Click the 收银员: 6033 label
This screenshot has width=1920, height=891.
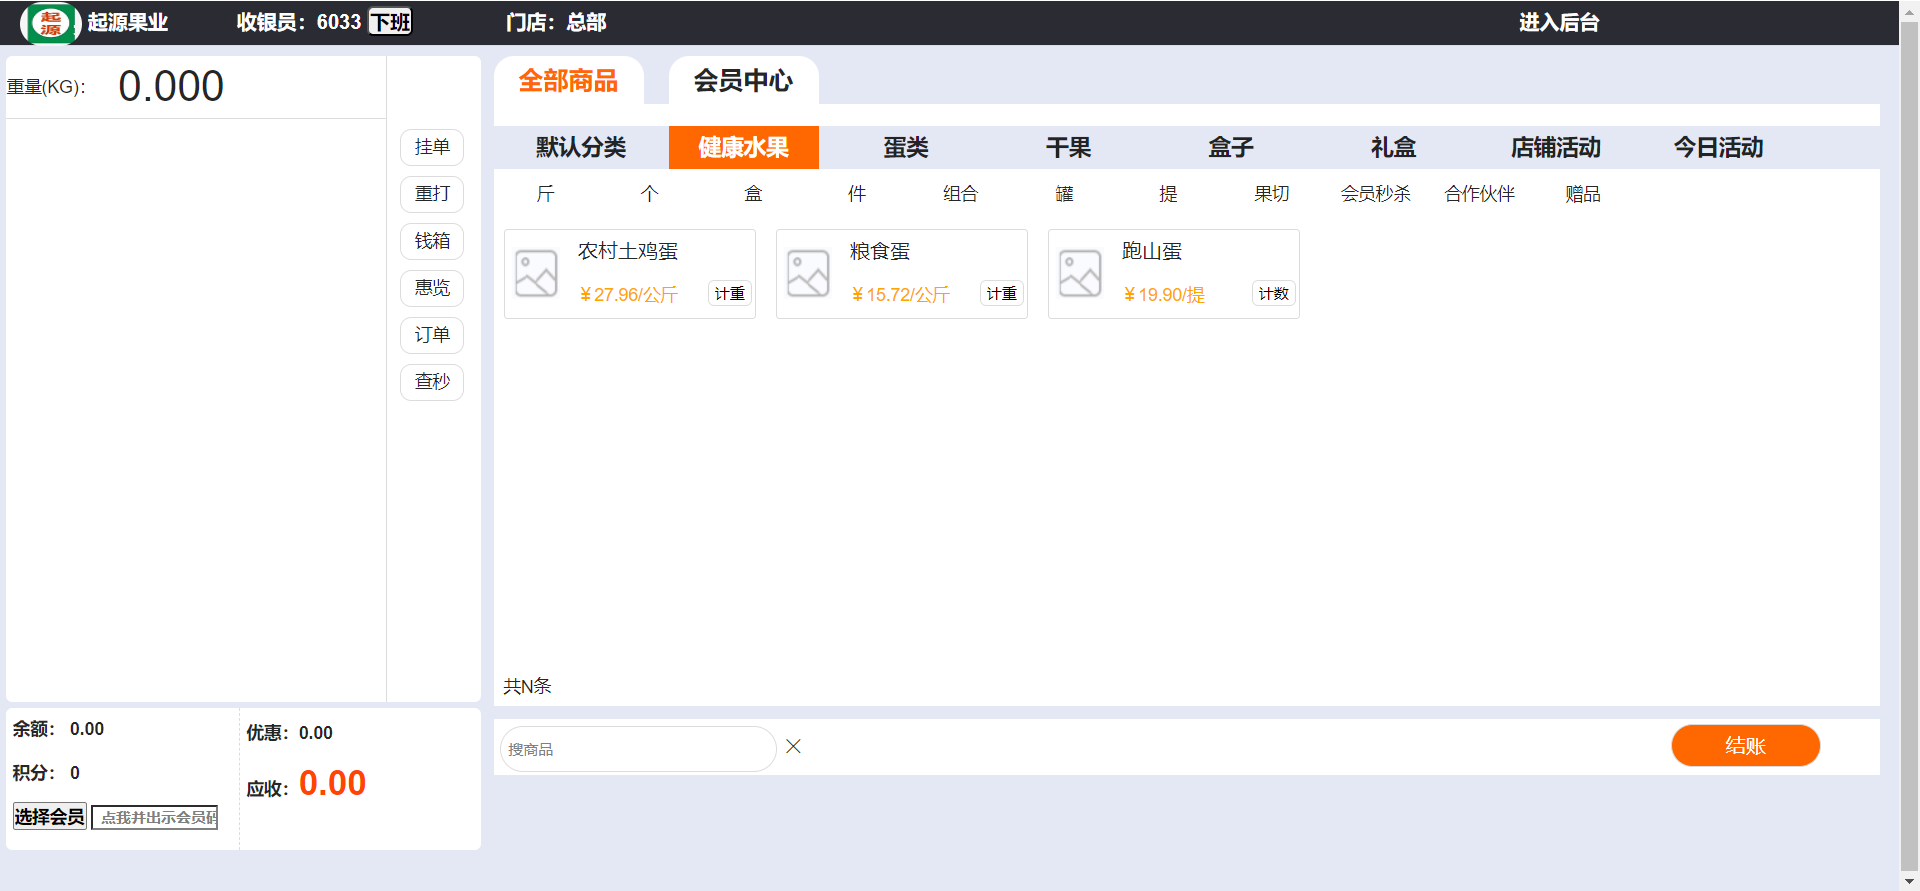[x=299, y=22]
